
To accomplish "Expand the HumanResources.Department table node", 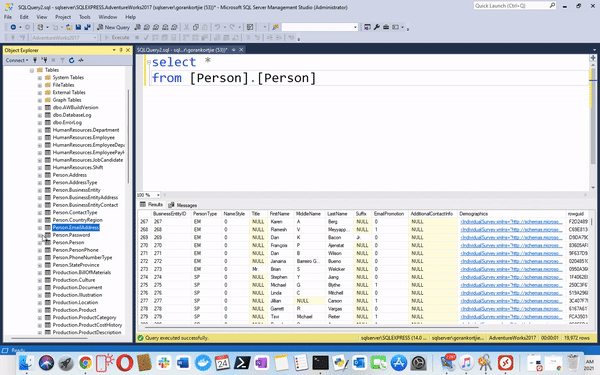I will [x=40, y=130].
